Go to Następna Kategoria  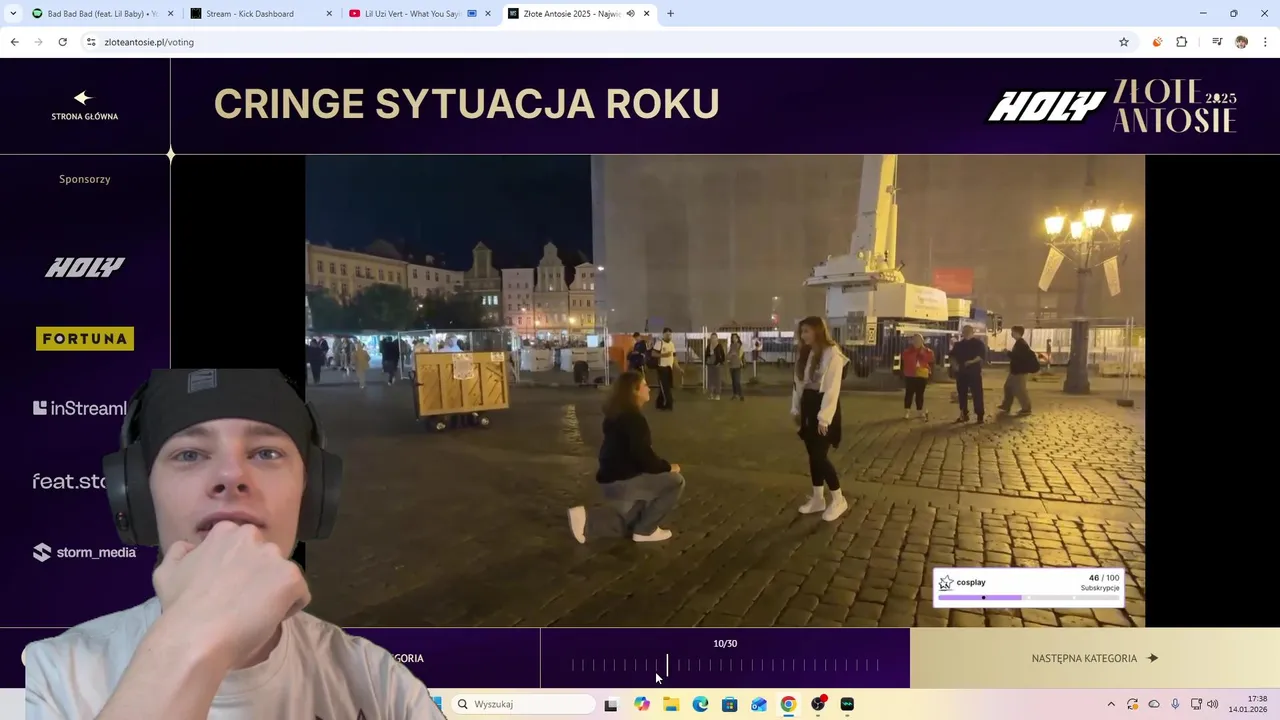1094,658
